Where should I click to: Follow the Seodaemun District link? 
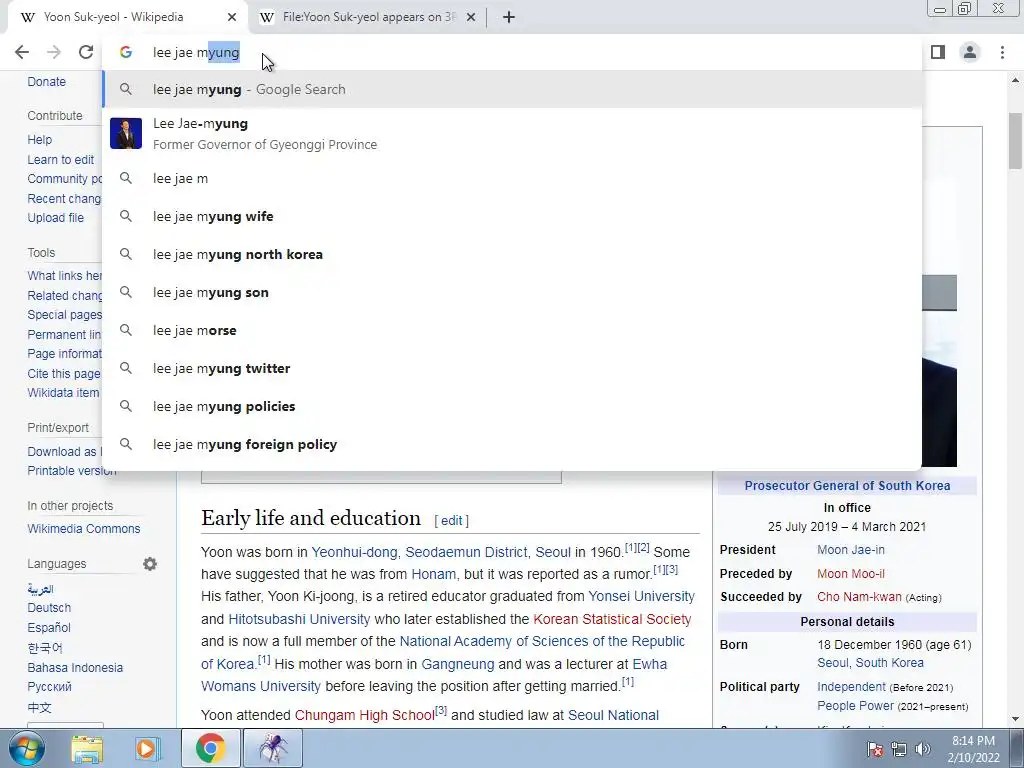(466, 552)
